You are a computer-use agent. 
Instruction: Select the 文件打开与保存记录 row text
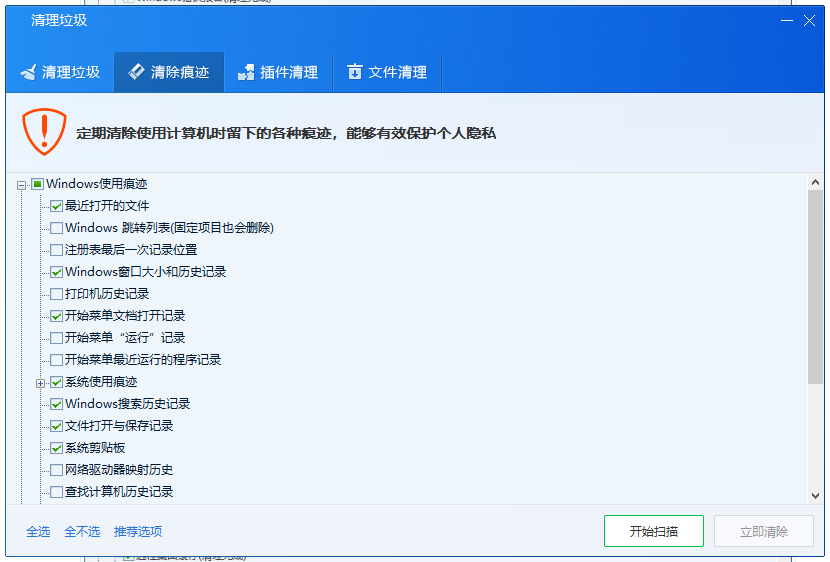click(119, 426)
